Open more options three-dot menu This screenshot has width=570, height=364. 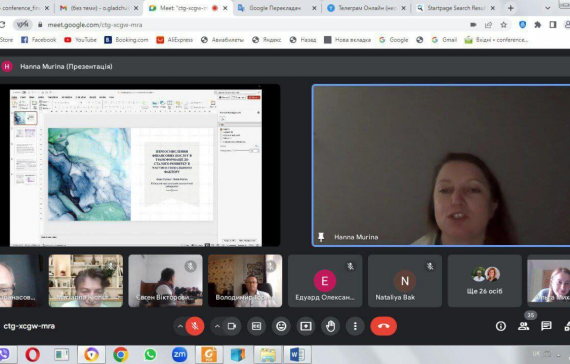click(x=355, y=326)
